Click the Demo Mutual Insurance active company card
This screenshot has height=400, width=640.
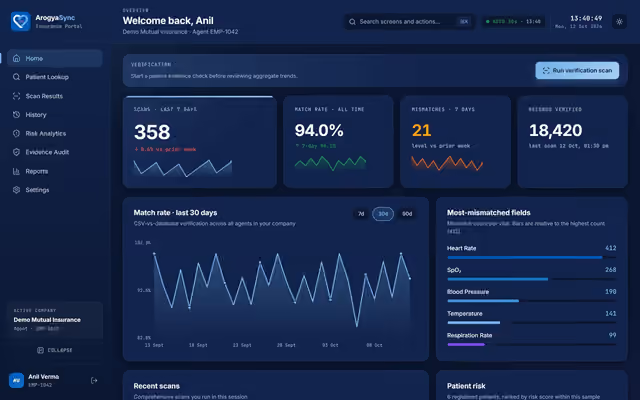click(55, 320)
